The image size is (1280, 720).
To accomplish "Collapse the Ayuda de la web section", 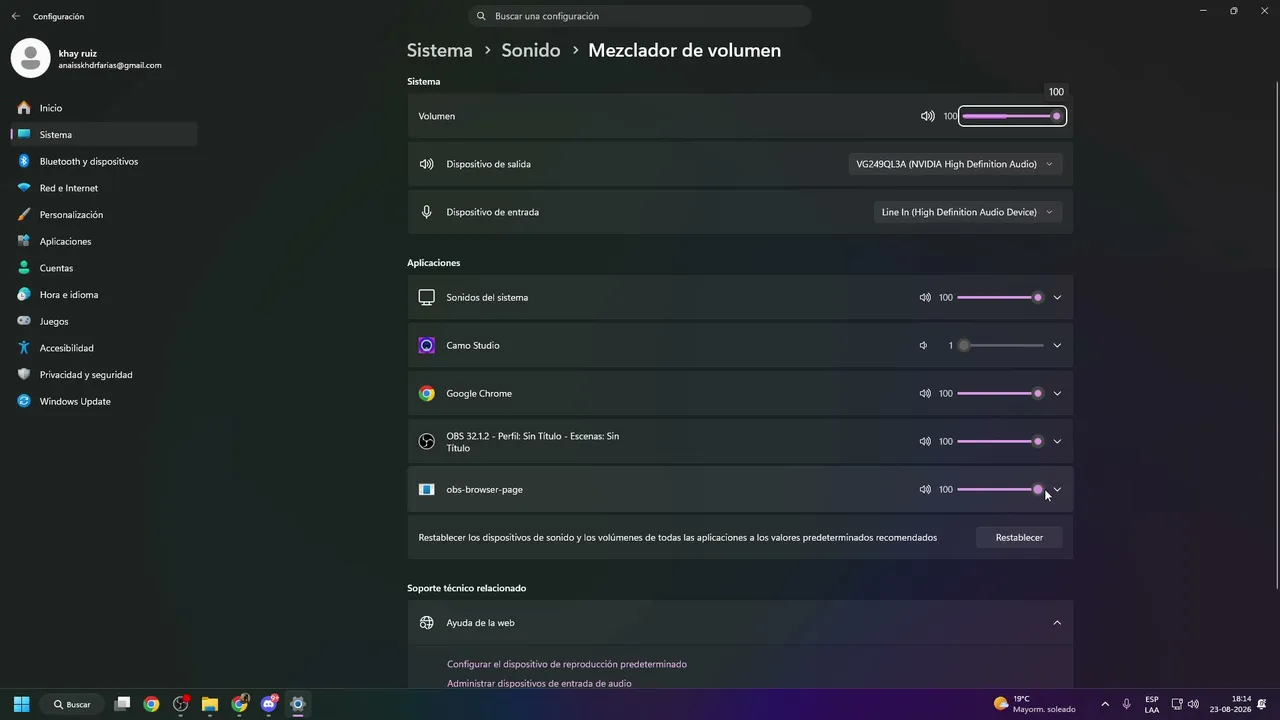I will coord(1057,622).
